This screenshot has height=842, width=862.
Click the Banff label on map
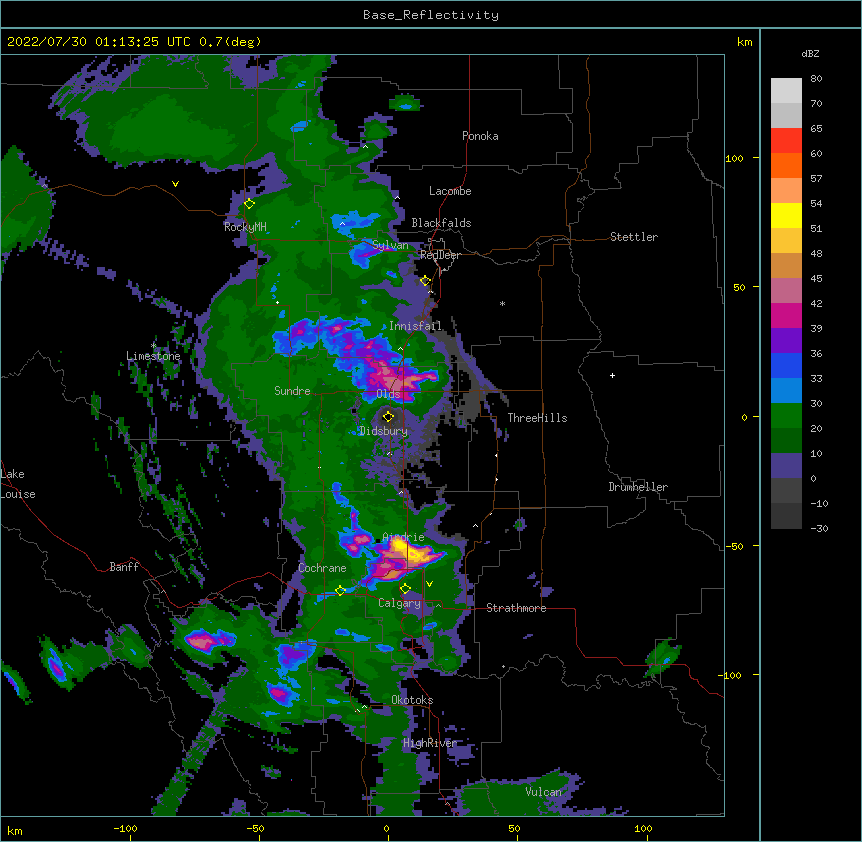point(124,567)
